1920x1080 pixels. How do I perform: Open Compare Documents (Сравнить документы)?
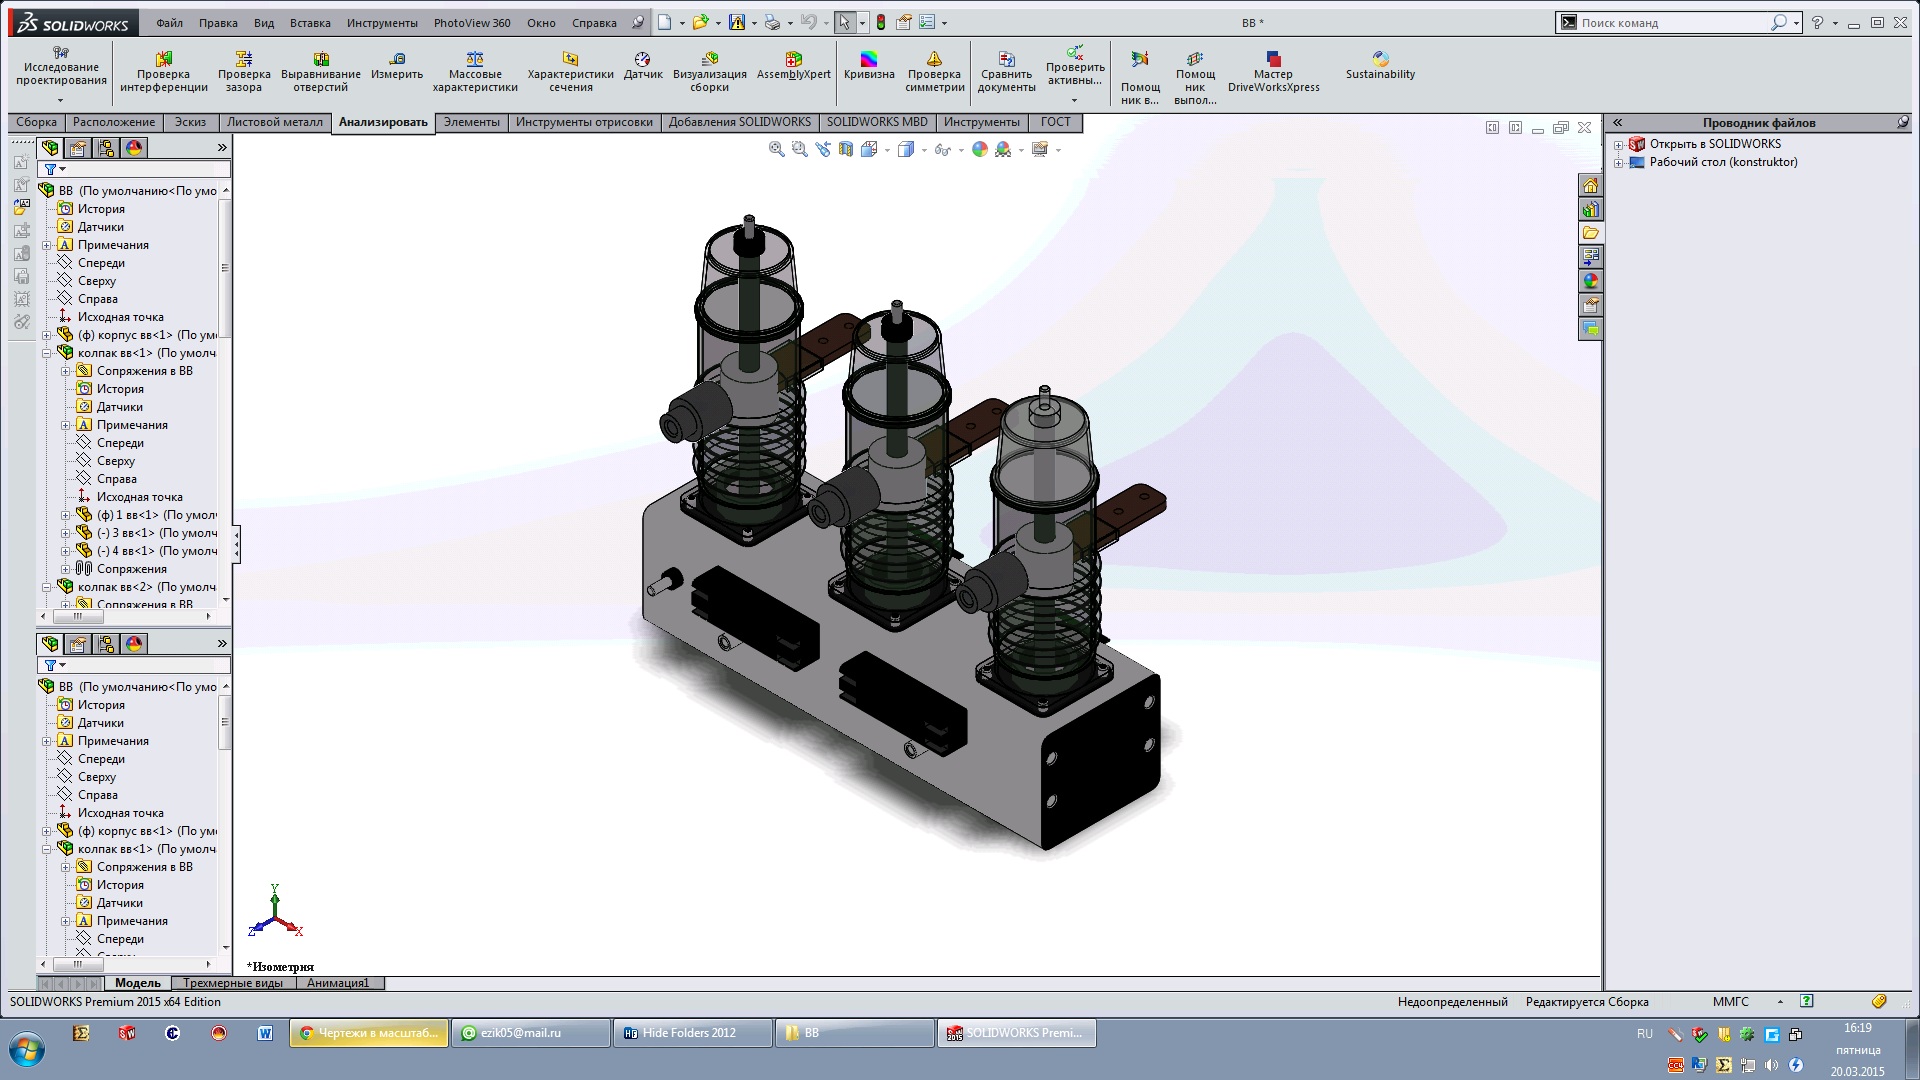pos(1006,72)
